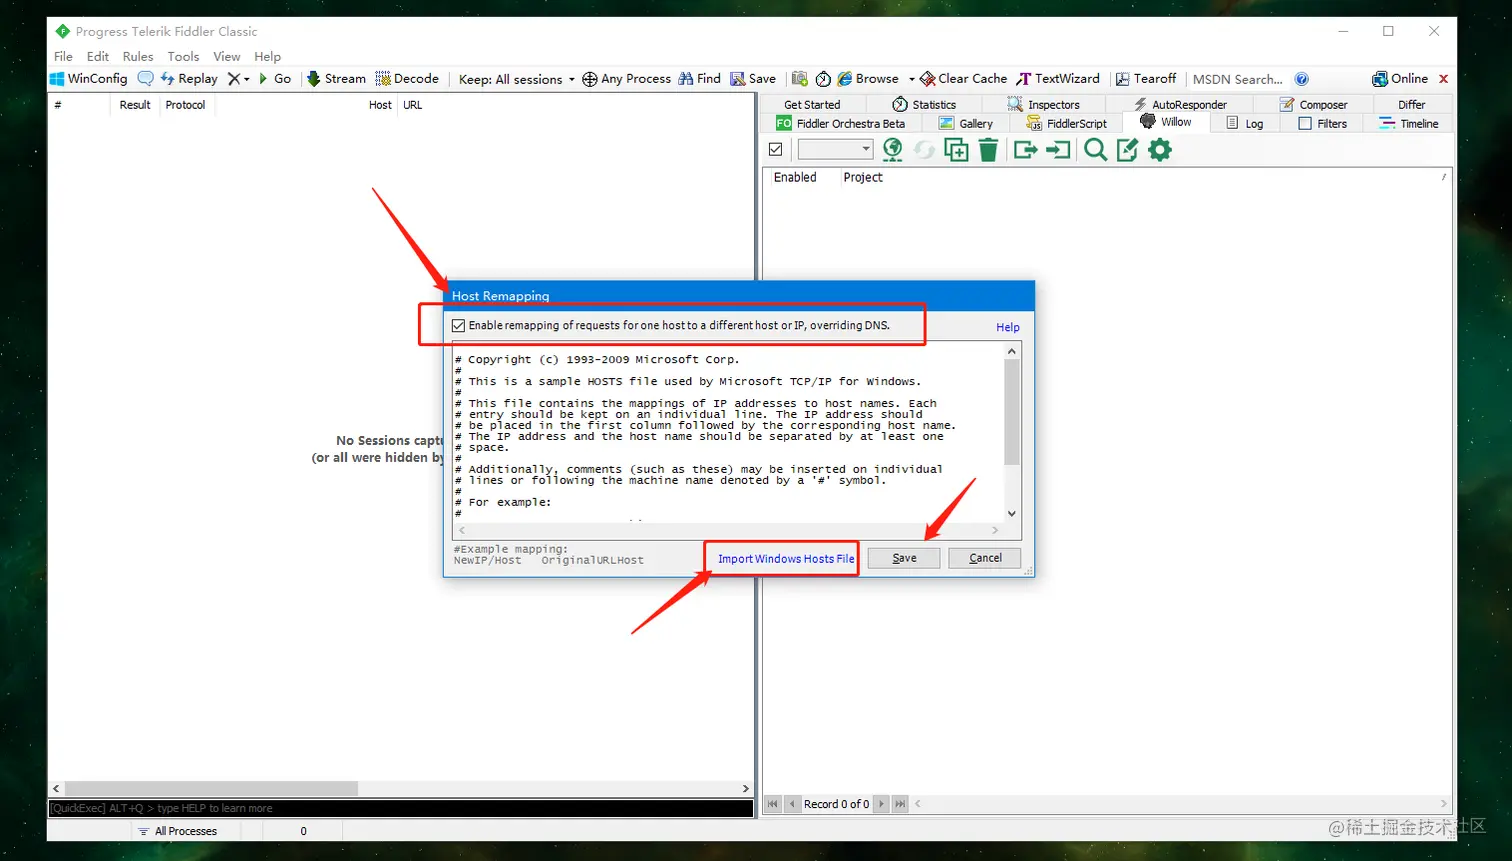Click the camera screenshot icon

click(800, 78)
